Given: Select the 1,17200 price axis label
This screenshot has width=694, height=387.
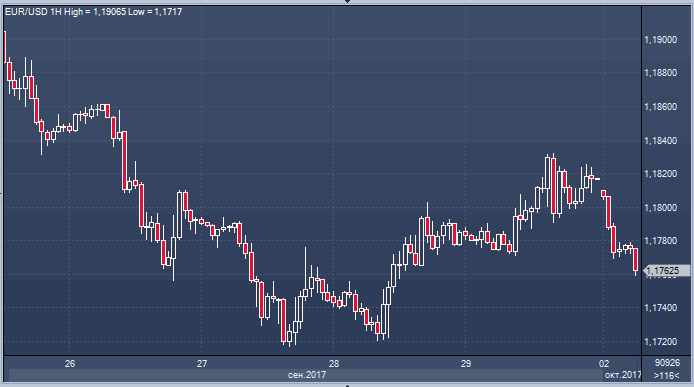Looking at the screenshot, I should pos(661,342).
